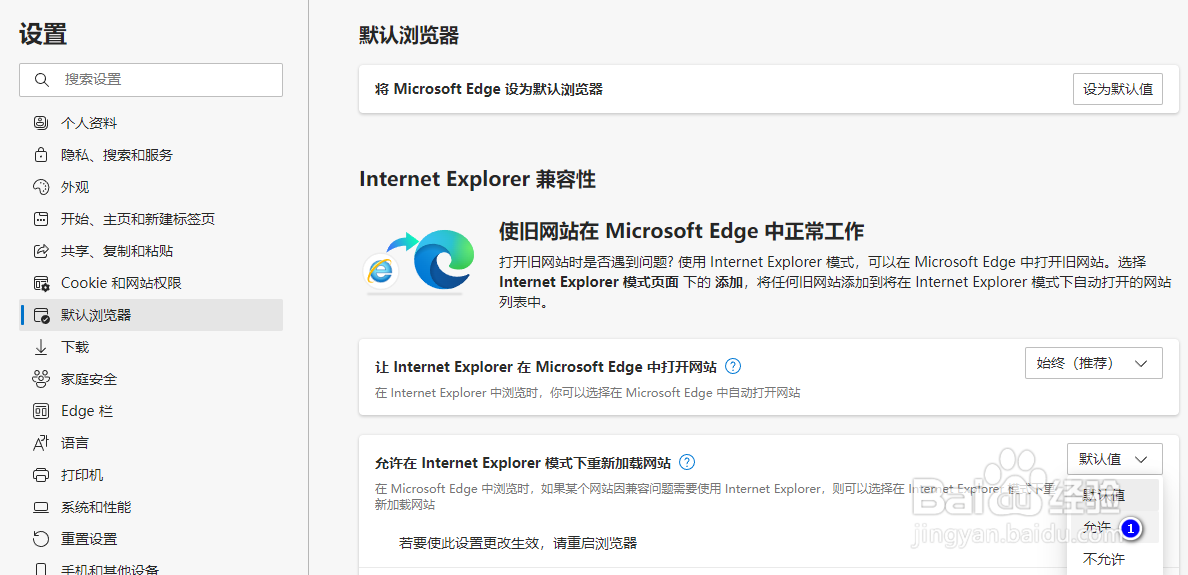Screen dimensions: 1188x575
Task: Go to 家庭安全 settings
Action: [x=151, y=379]
